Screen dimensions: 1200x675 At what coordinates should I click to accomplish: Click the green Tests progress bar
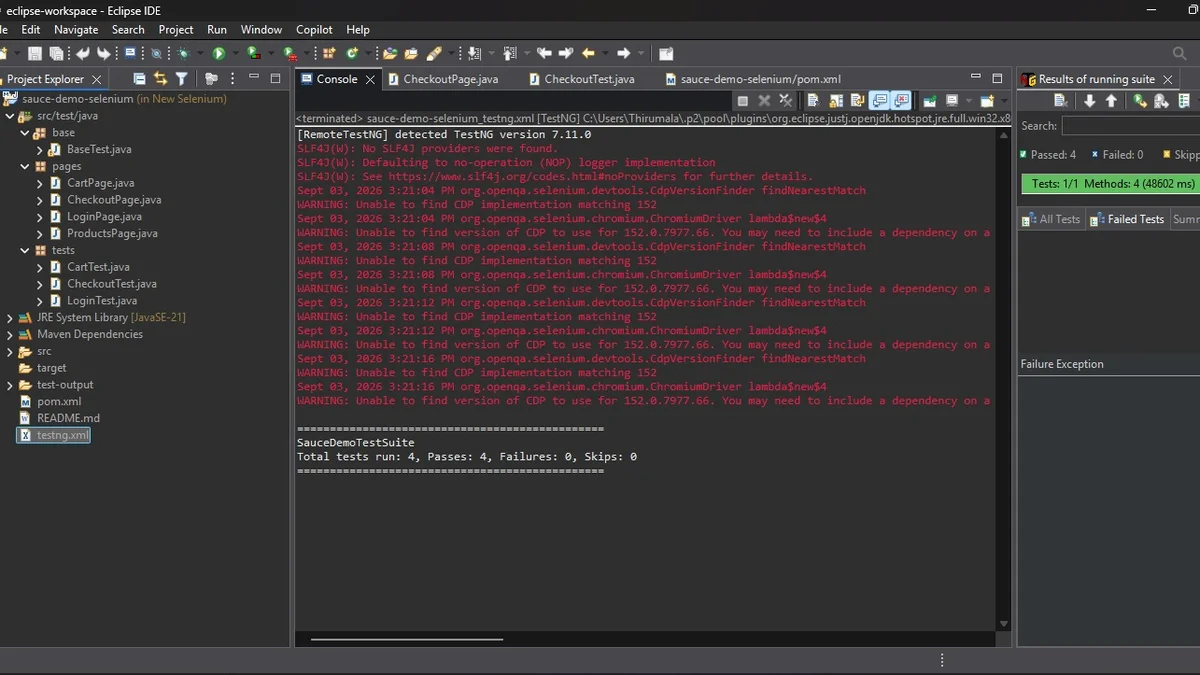(x=1110, y=184)
